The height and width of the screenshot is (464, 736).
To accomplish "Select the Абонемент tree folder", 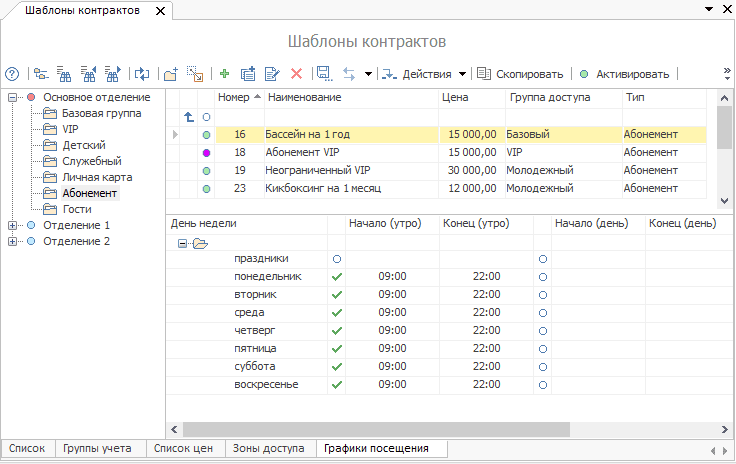I will point(90,193).
